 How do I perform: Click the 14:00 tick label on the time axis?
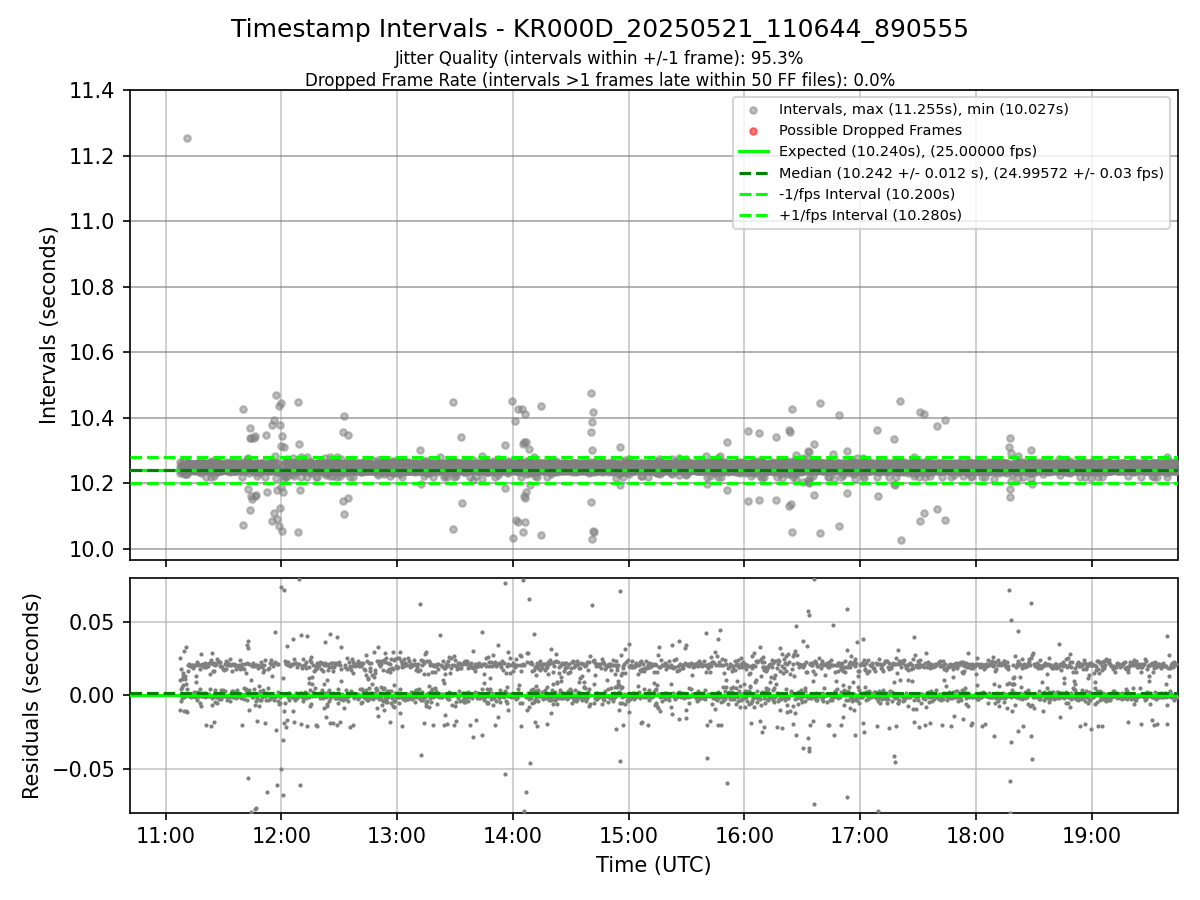pyautogui.click(x=512, y=834)
